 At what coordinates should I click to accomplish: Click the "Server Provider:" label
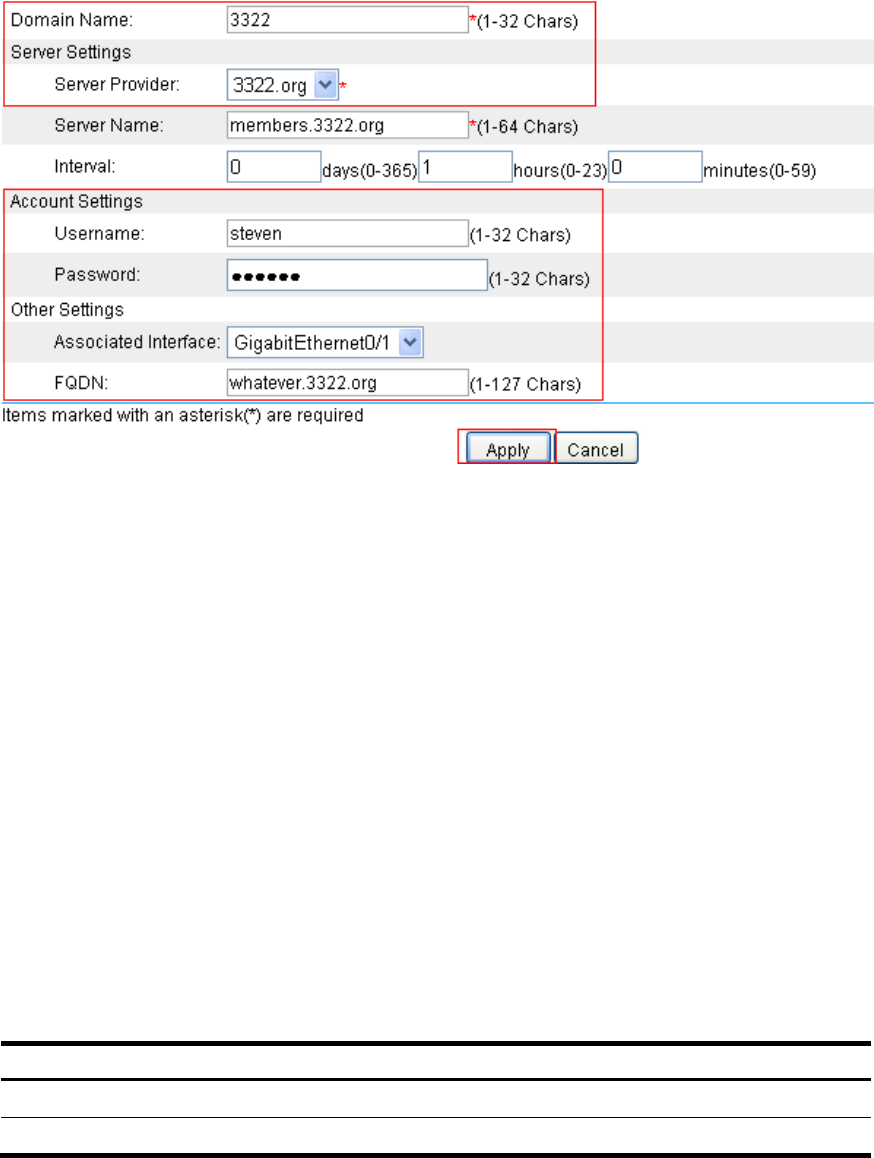(117, 85)
